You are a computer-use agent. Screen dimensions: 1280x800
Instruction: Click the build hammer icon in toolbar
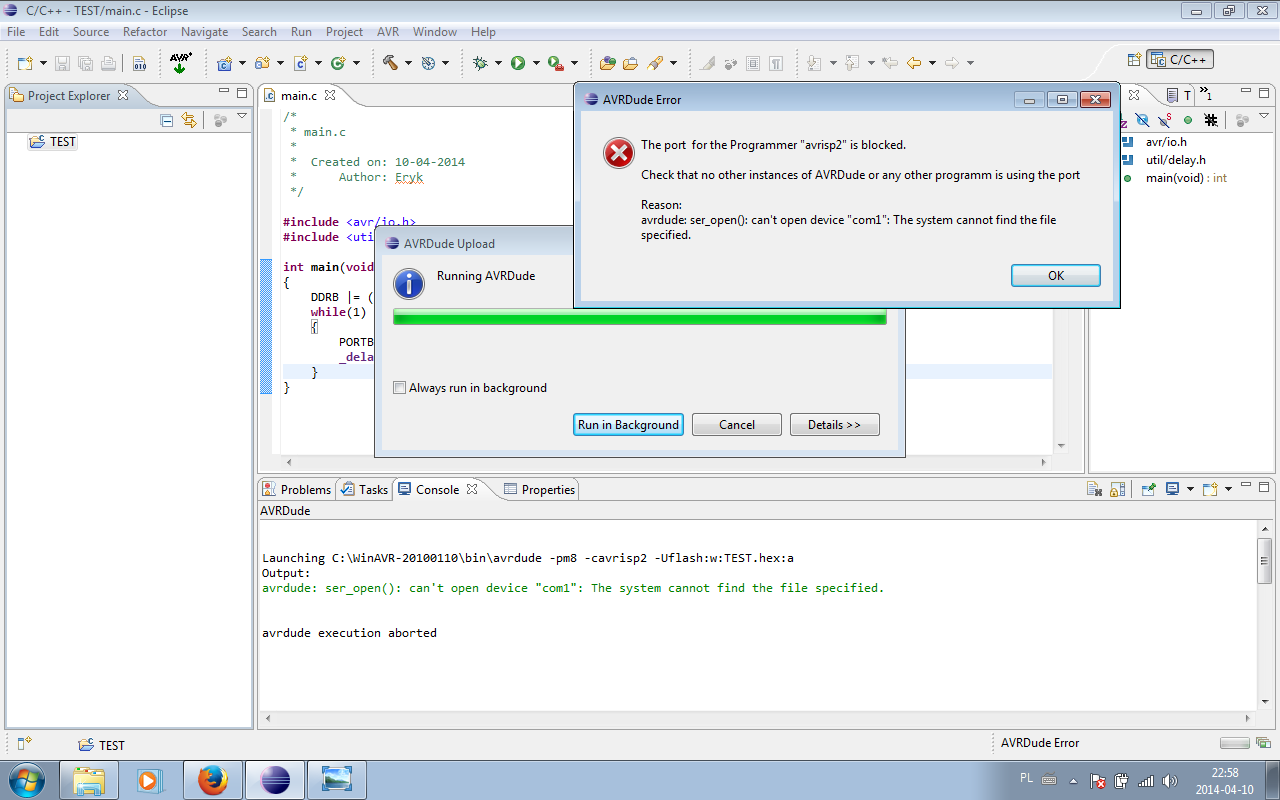390,63
